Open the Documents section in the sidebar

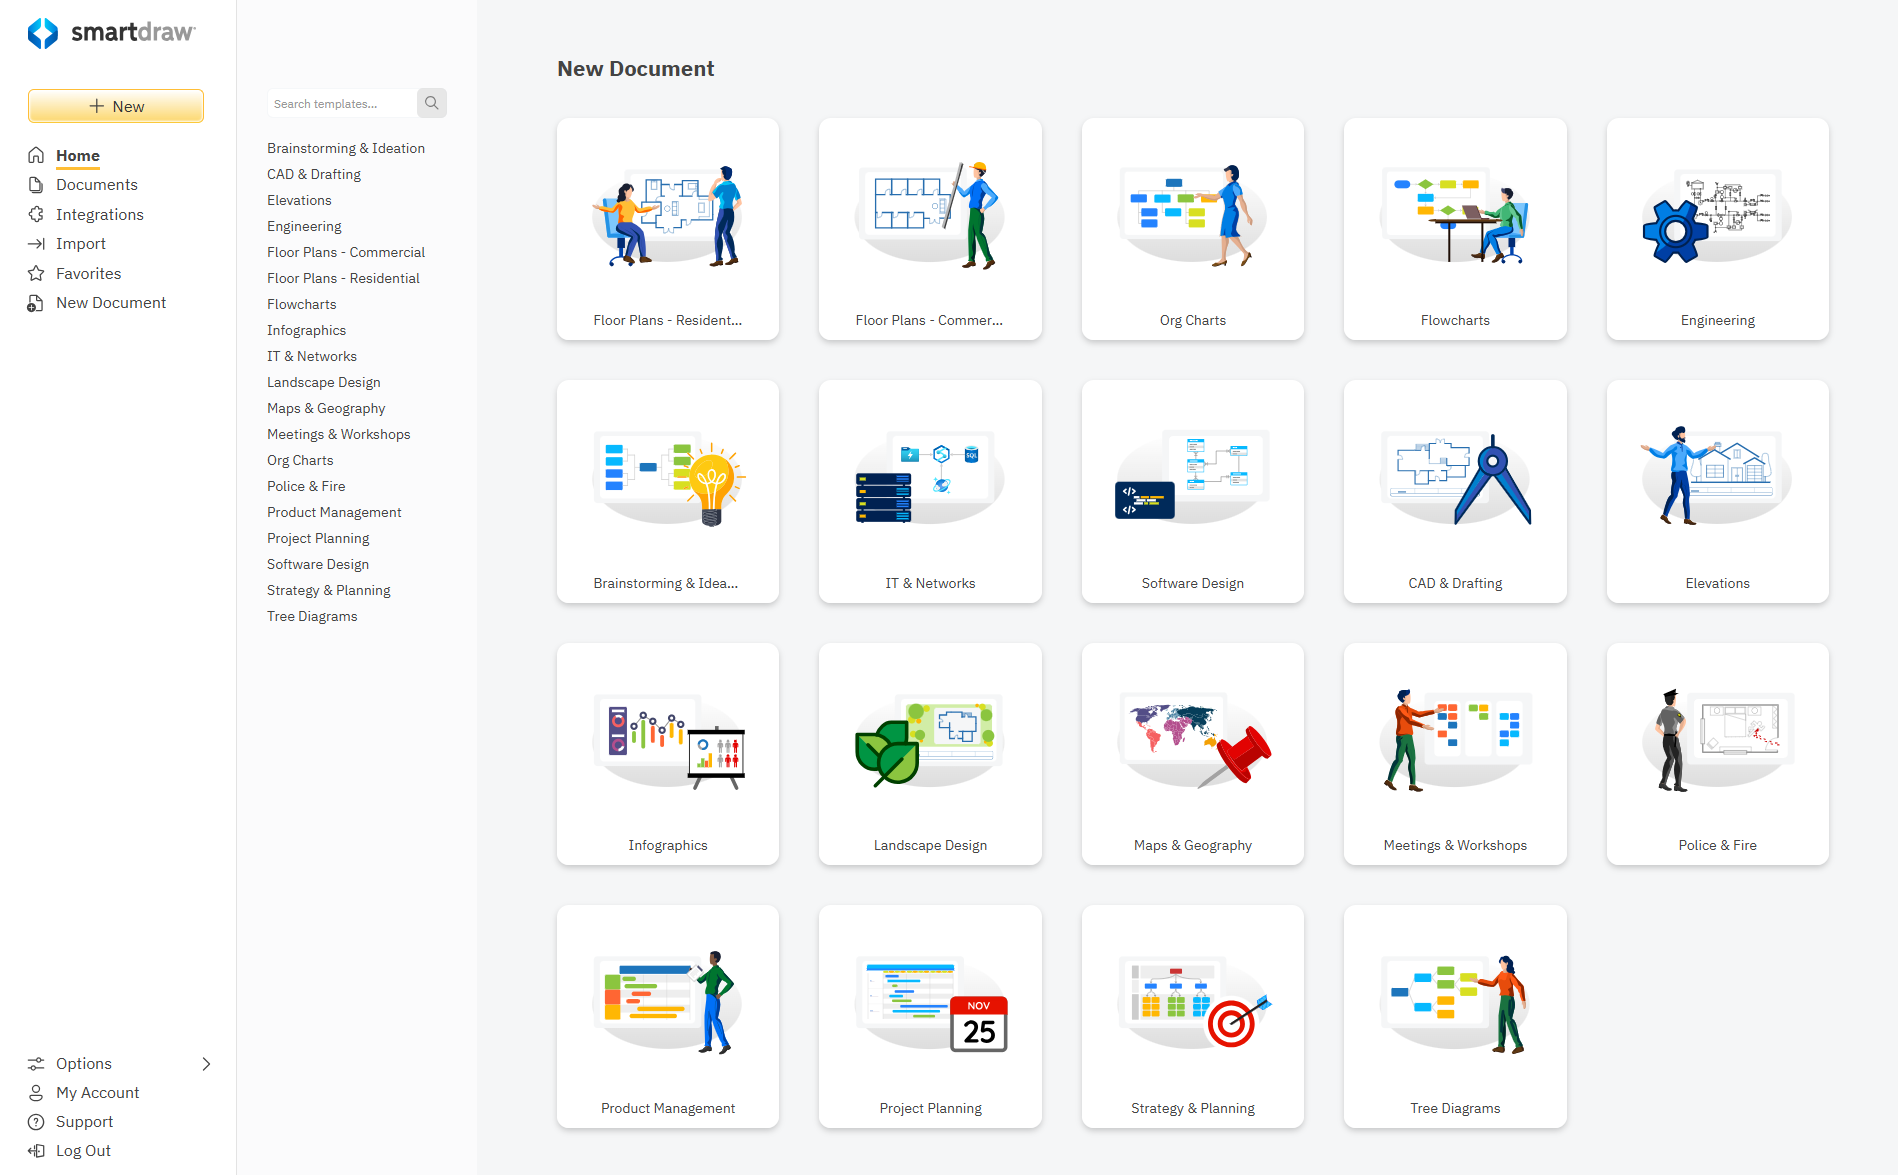click(x=97, y=184)
